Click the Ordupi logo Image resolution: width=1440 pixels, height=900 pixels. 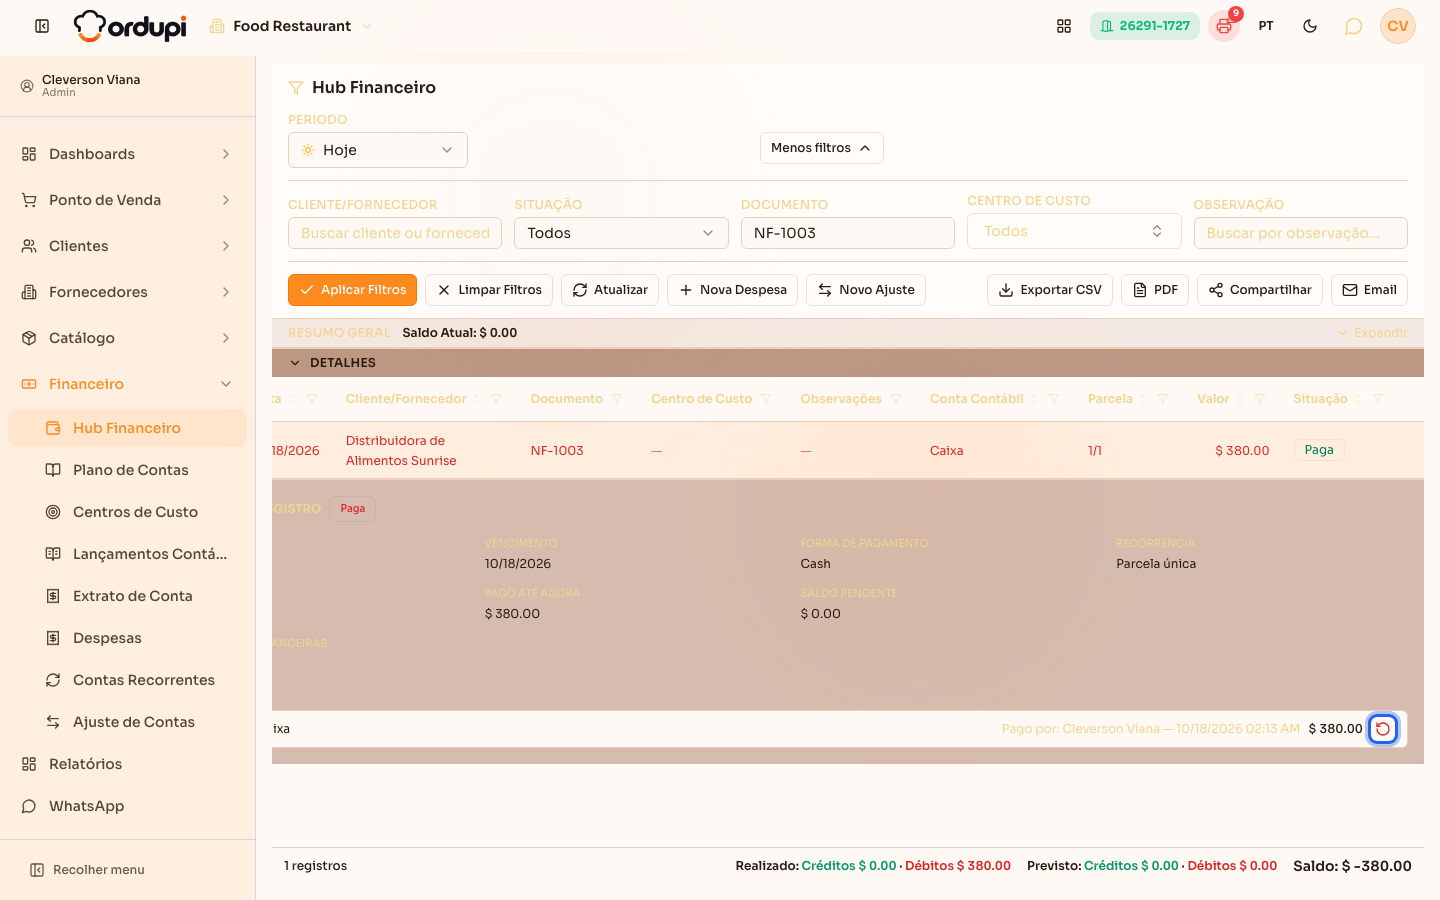[x=130, y=26]
